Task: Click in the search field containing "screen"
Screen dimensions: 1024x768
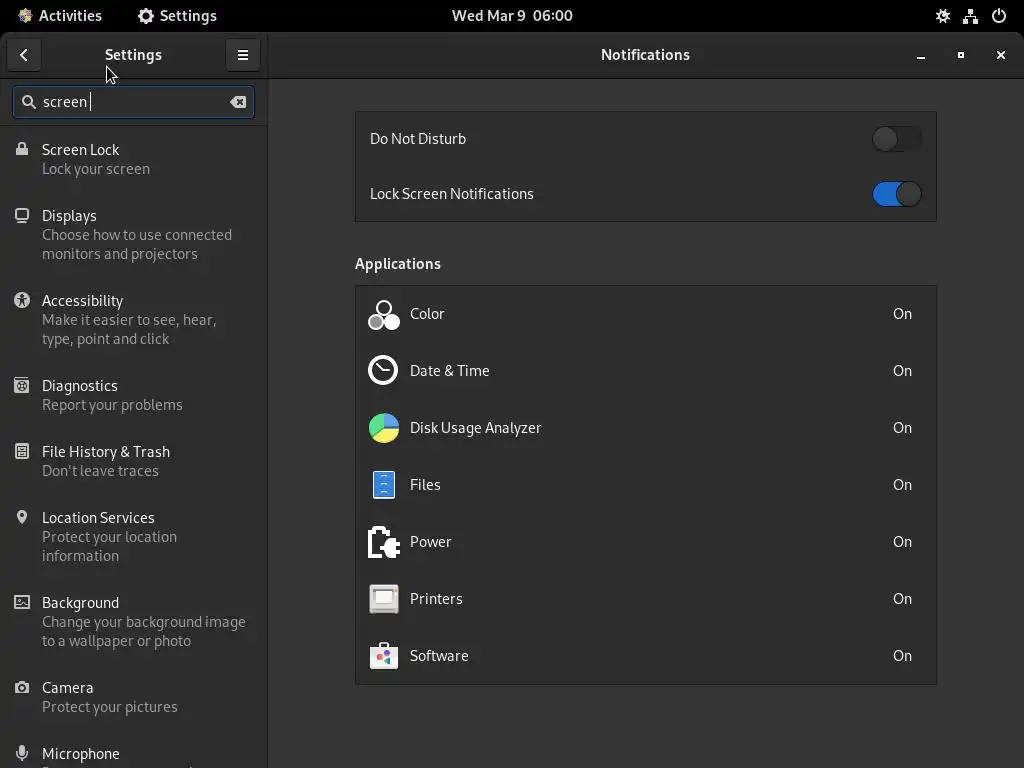Action: pos(133,102)
